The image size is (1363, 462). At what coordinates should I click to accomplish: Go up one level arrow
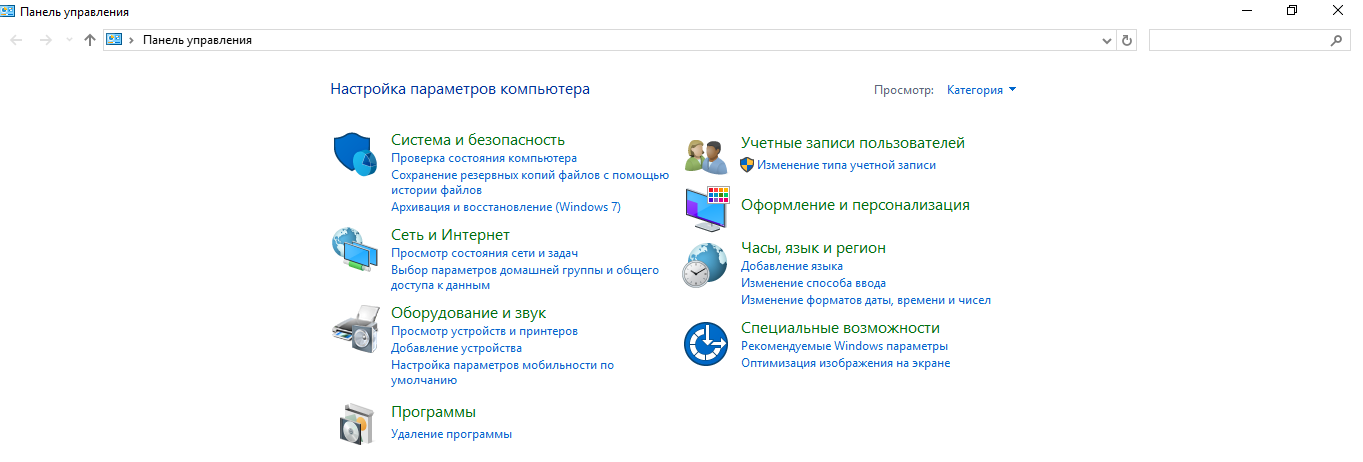(x=90, y=40)
